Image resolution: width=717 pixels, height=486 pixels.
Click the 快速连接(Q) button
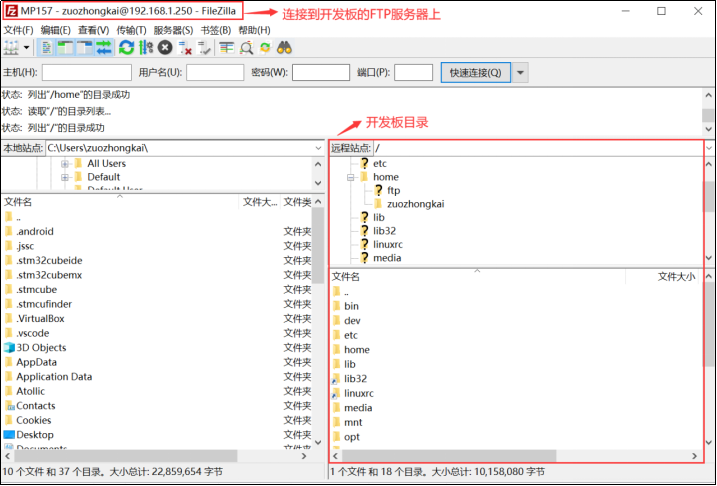click(476, 73)
